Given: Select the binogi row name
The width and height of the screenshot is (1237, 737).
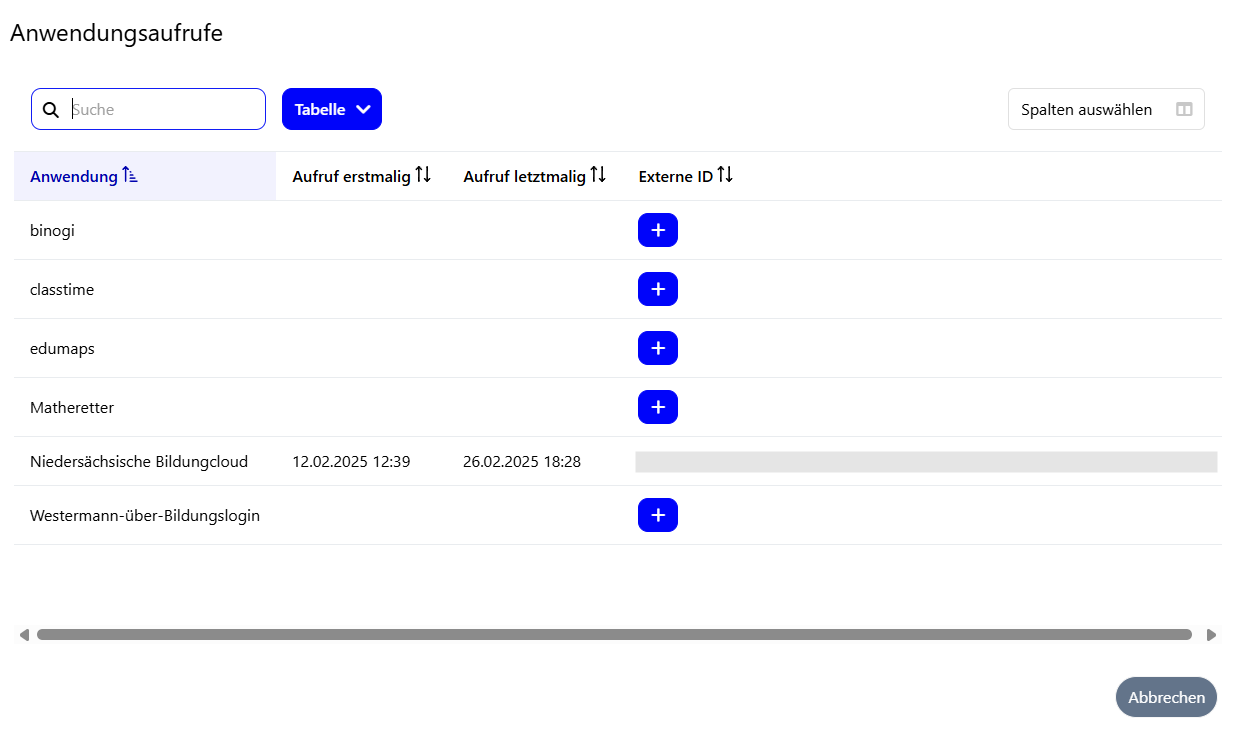Looking at the screenshot, I should 52,230.
